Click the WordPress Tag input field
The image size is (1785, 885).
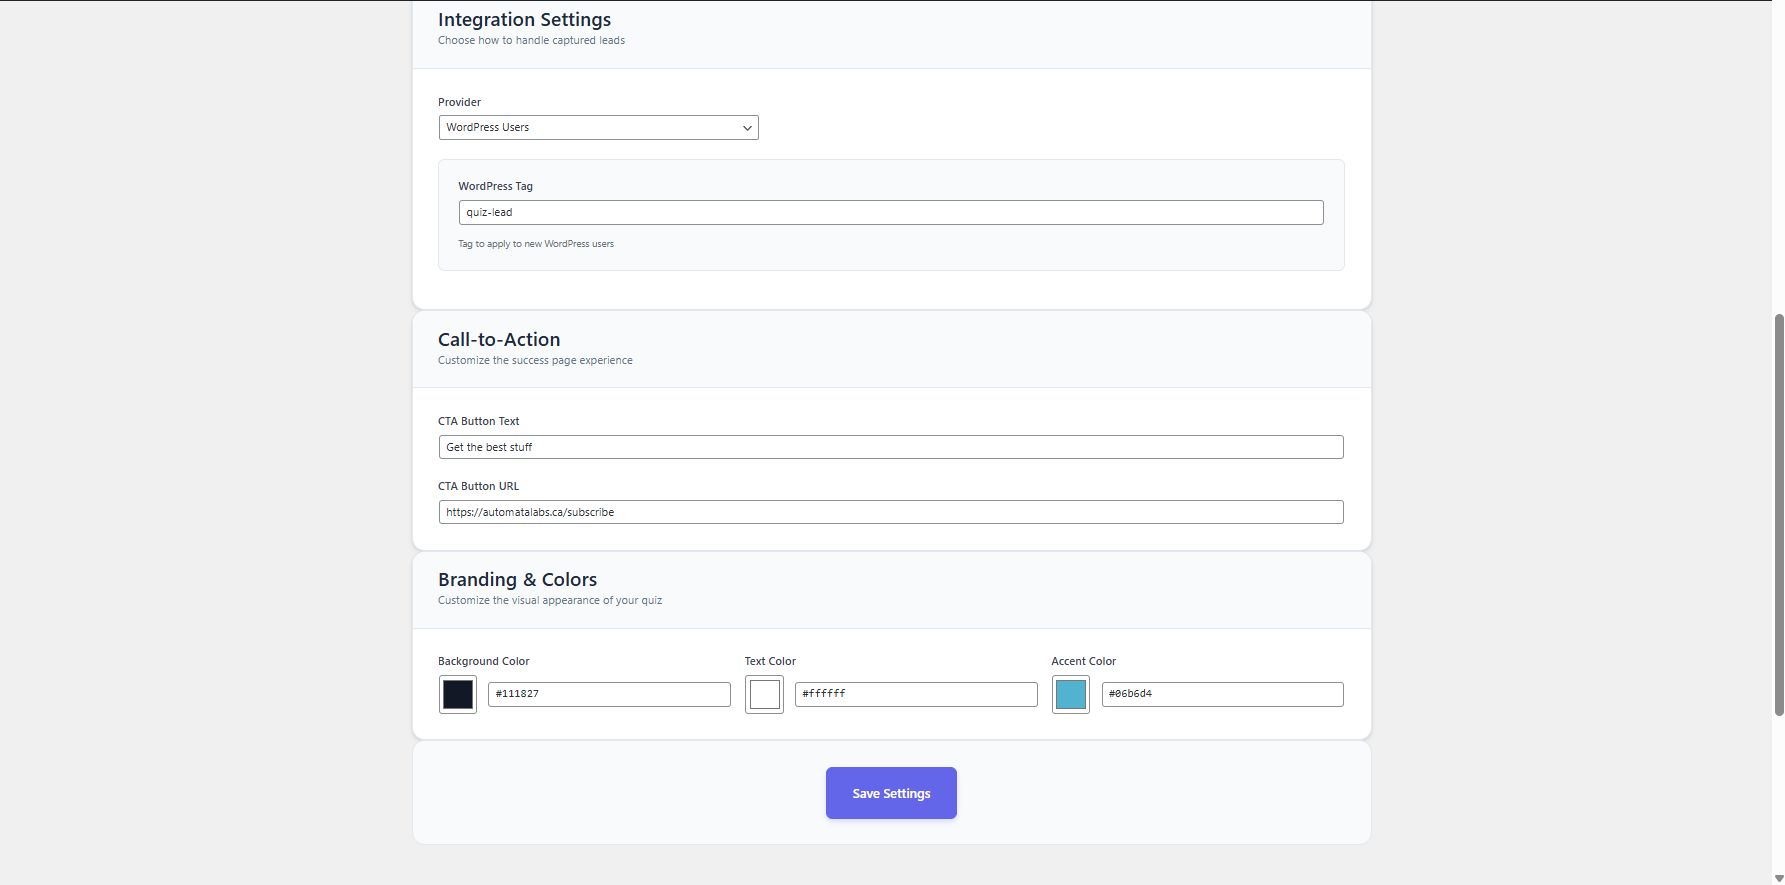point(890,213)
